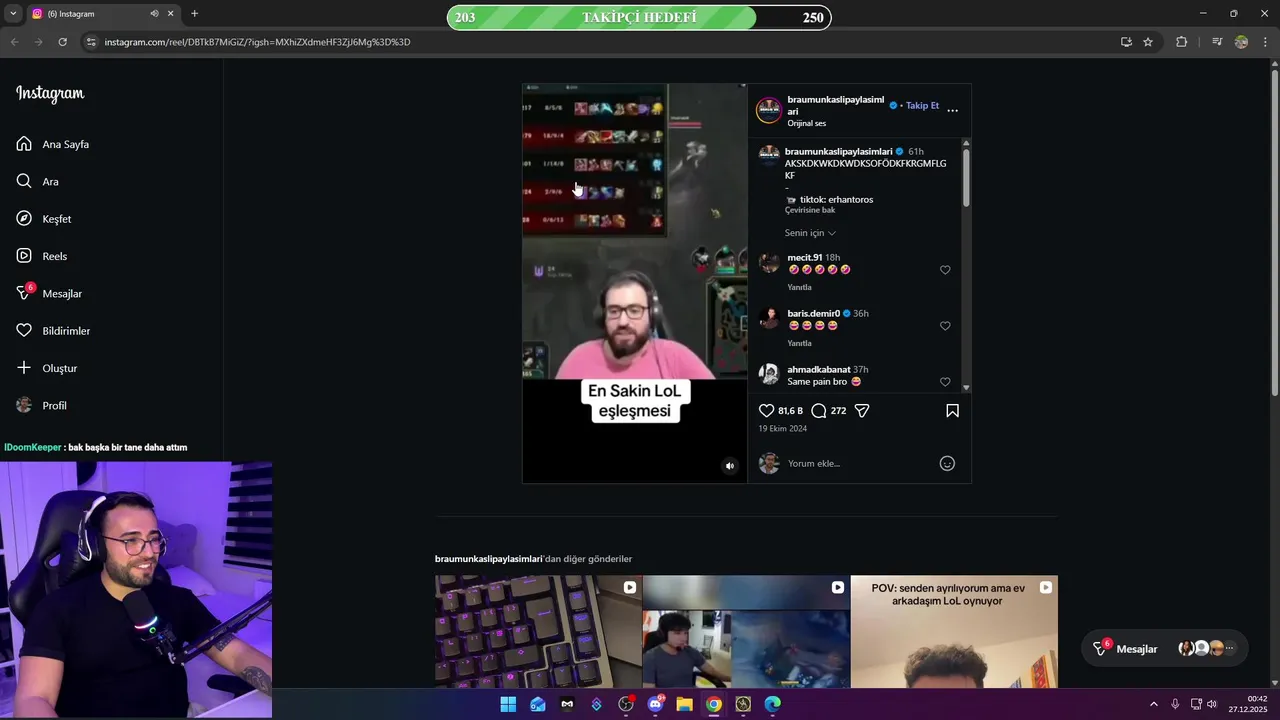Go back in browser
The height and width of the screenshot is (720, 1280).
pos(14,42)
